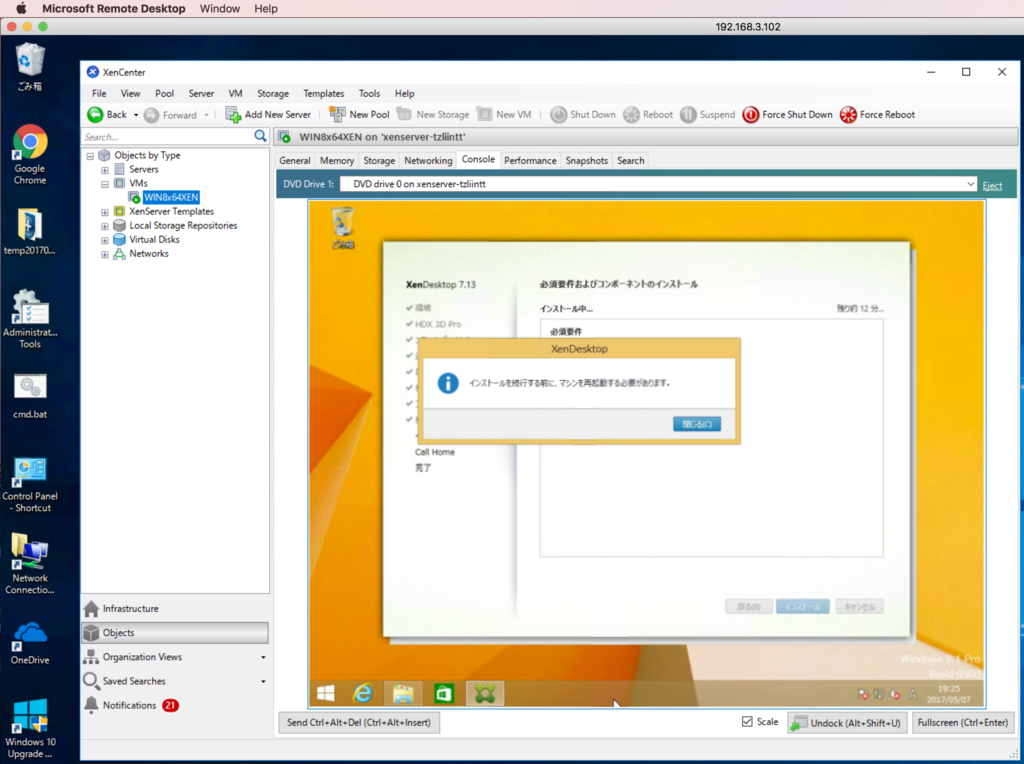This screenshot has width=1024, height=764.
Task: Click the New Pool toolbar icon
Action: [337, 114]
